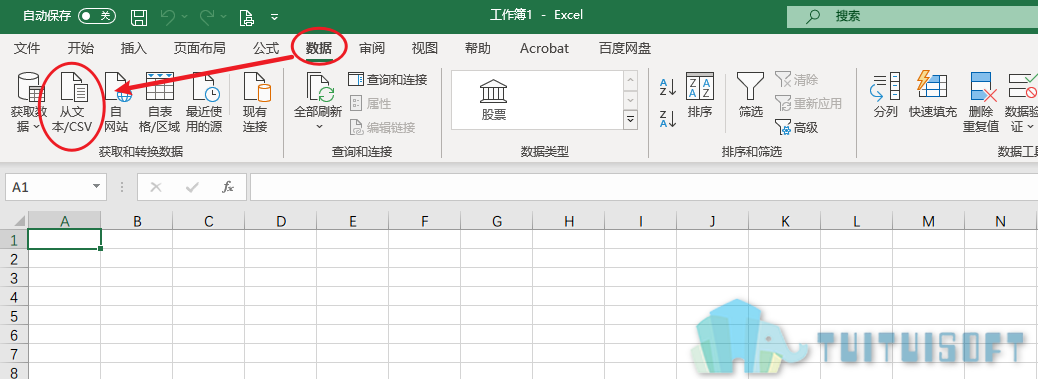This screenshot has width=1038, height=379.
Task: Move up one row in data types gallery
Action: point(630,80)
